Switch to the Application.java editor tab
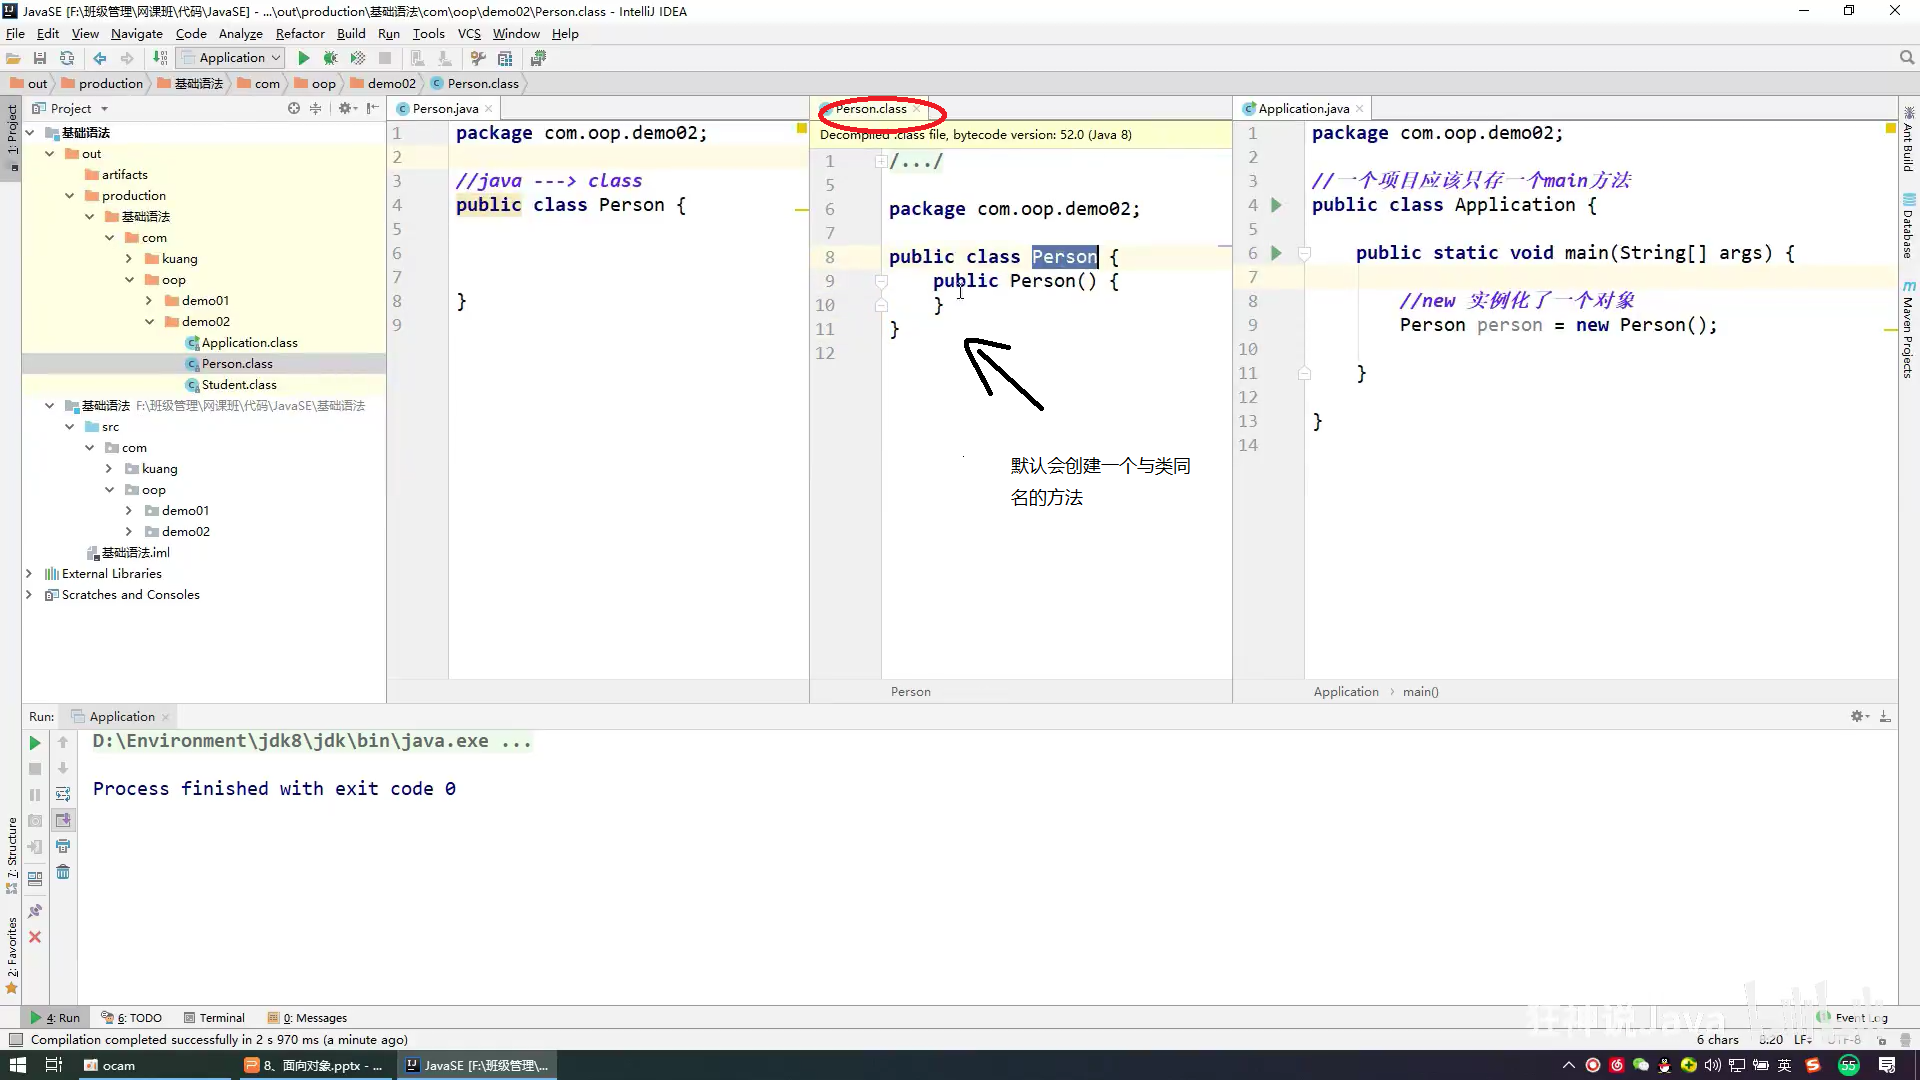 pos(1303,108)
